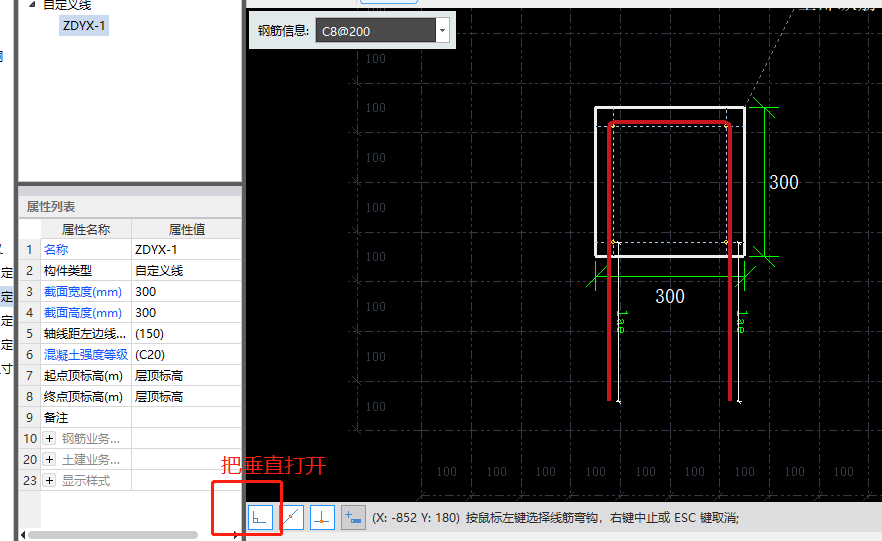882x541 pixels.
Task: Click the horizontal scrollbar under the property list
Action: [112, 535]
